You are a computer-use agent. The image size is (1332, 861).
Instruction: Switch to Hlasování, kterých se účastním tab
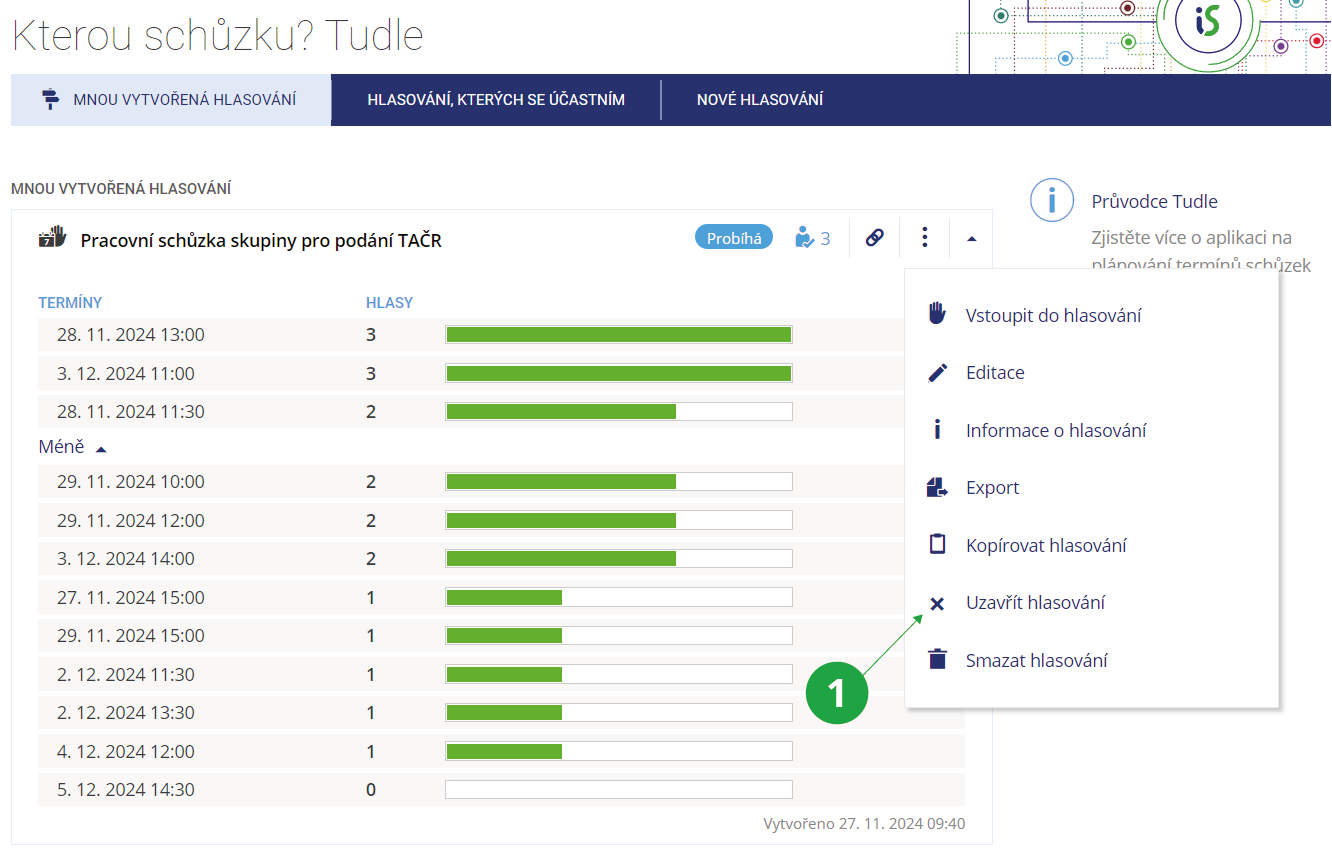[496, 100]
